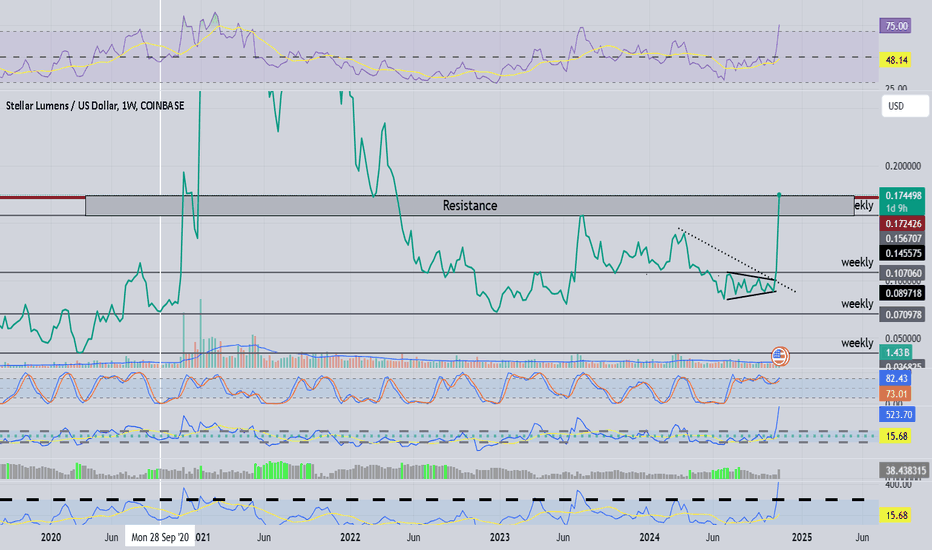This screenshot has height=550, width=932.
Task: Select the Stellar Lumens / US Dollar chart title
Action: click(x=95, y=106)
